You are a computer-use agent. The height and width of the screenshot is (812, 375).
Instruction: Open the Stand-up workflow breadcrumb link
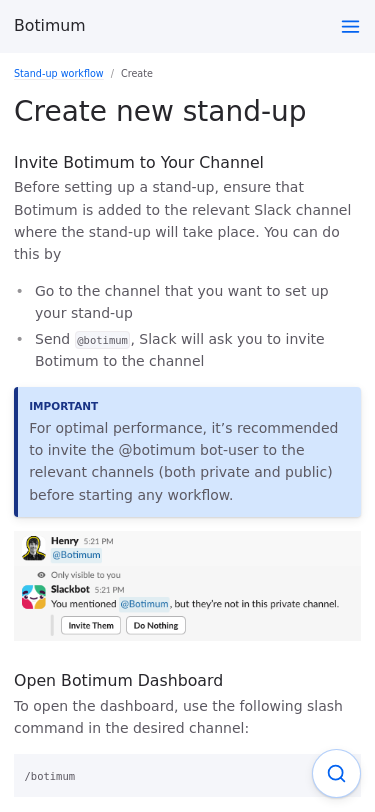pos(59,74)
